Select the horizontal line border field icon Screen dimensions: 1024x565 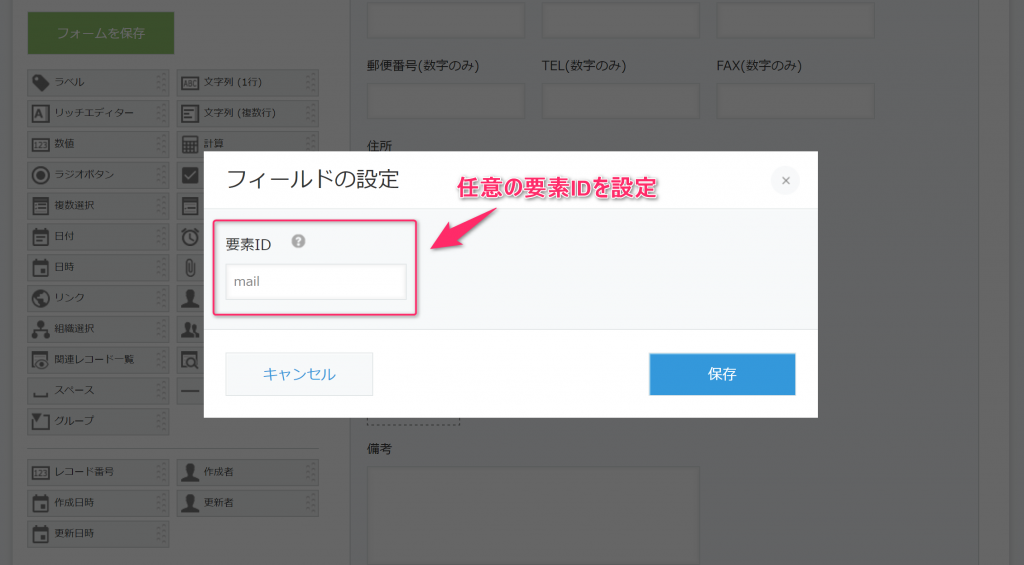point(190,390)
